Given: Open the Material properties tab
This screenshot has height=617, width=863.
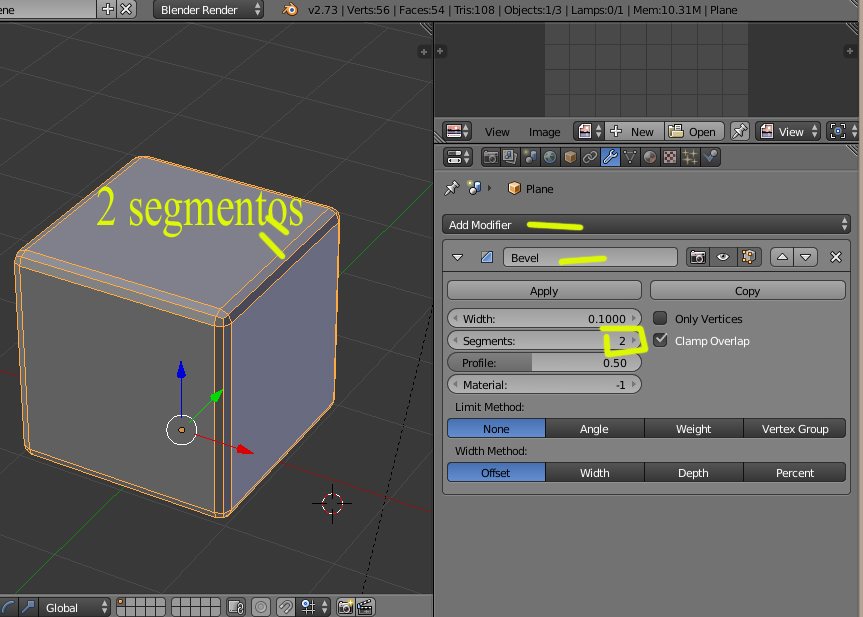Looking at the screenshot, I should point(649,157).
